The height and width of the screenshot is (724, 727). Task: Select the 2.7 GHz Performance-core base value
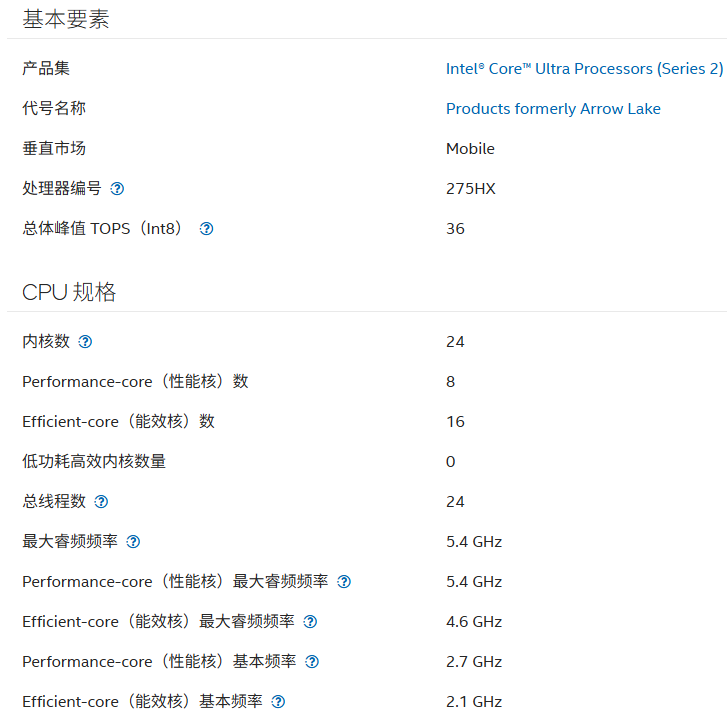pyautogui.click(x=474, y=661)
